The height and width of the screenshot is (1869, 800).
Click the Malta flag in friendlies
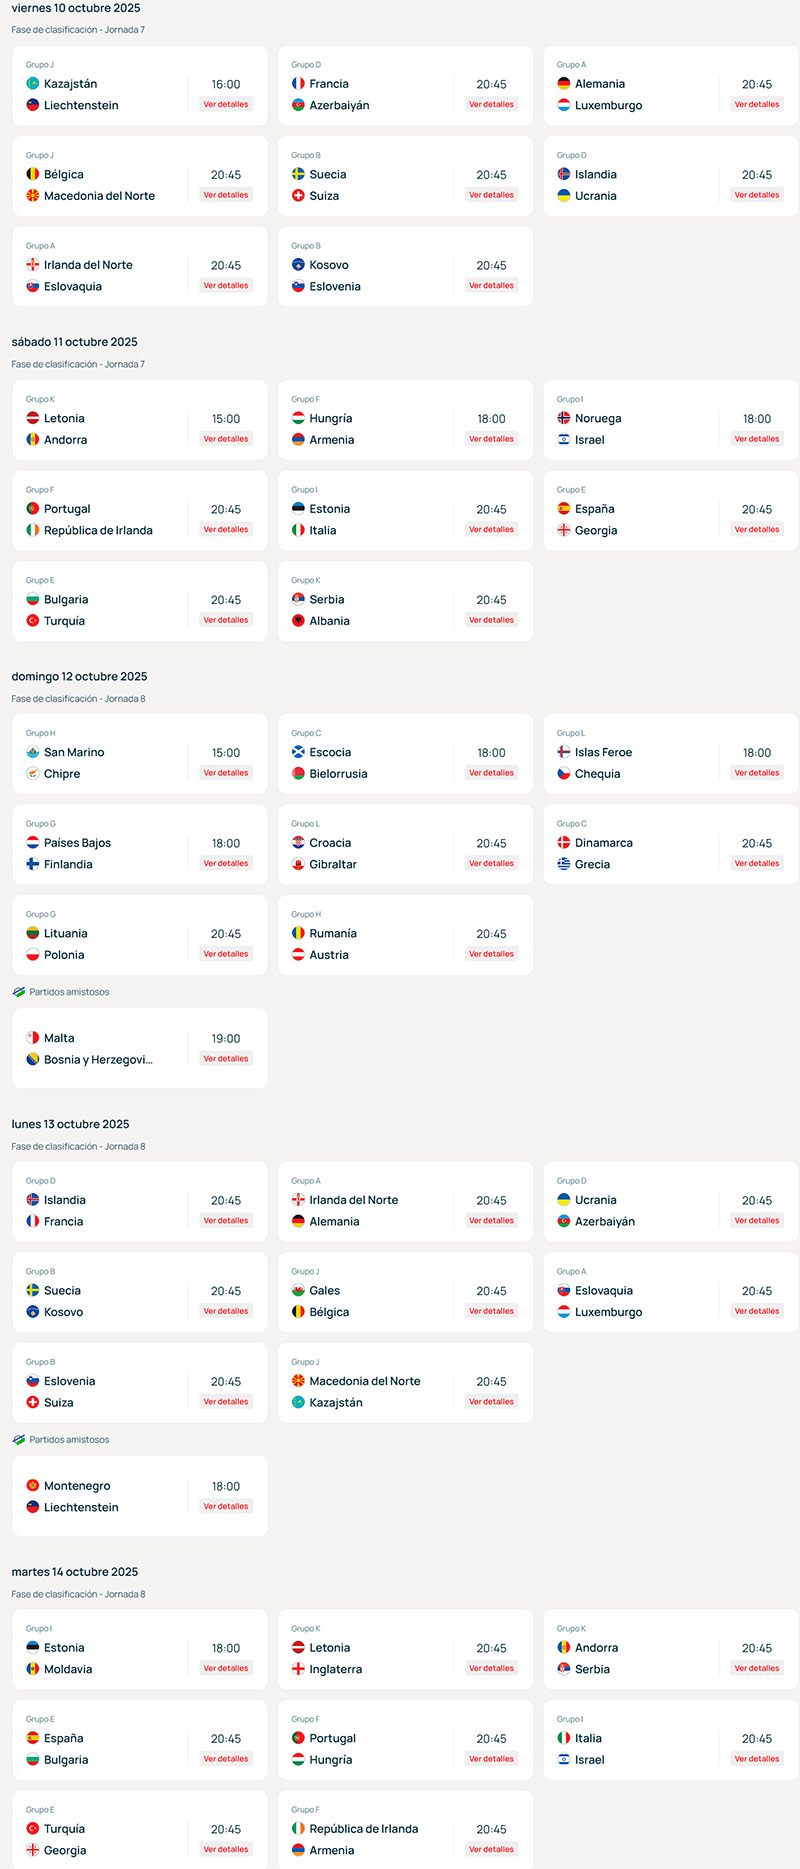33,1038
